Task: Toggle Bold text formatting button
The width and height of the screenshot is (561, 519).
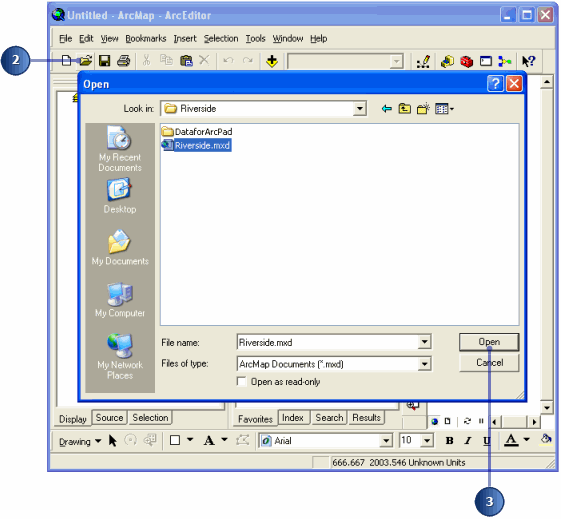Action: coord(449,441)
